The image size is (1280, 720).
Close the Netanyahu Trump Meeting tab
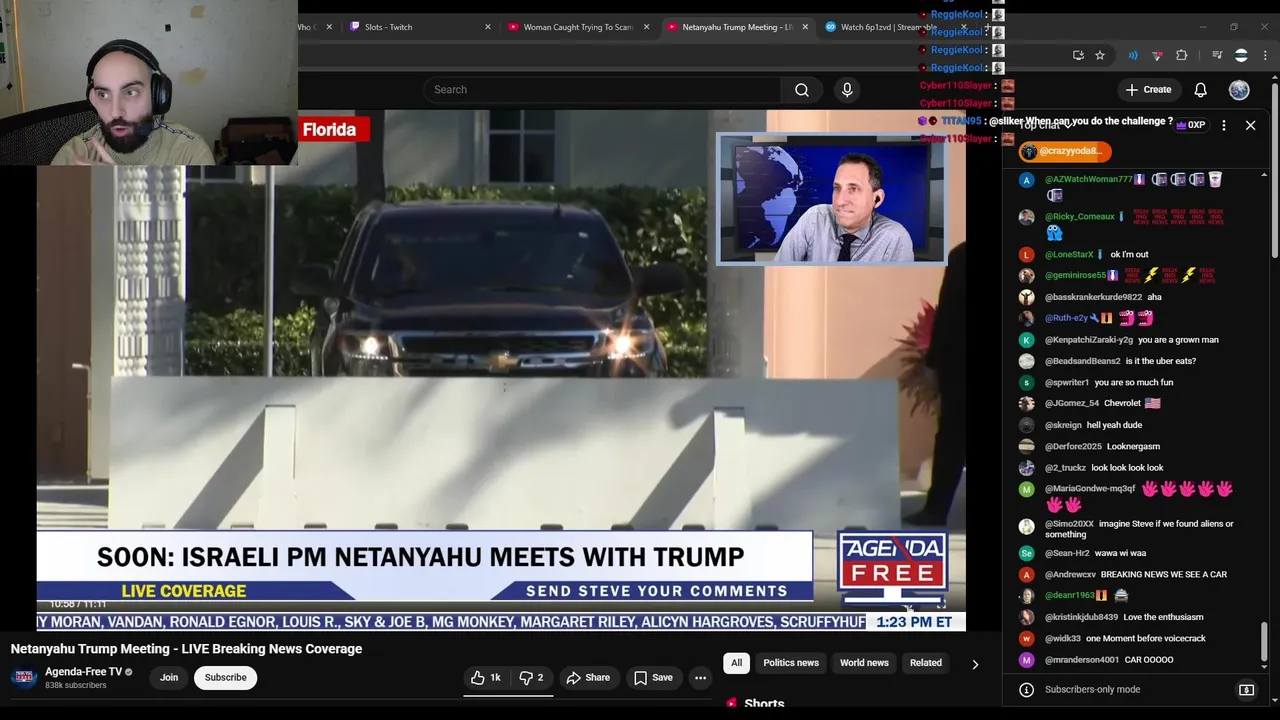805,27
